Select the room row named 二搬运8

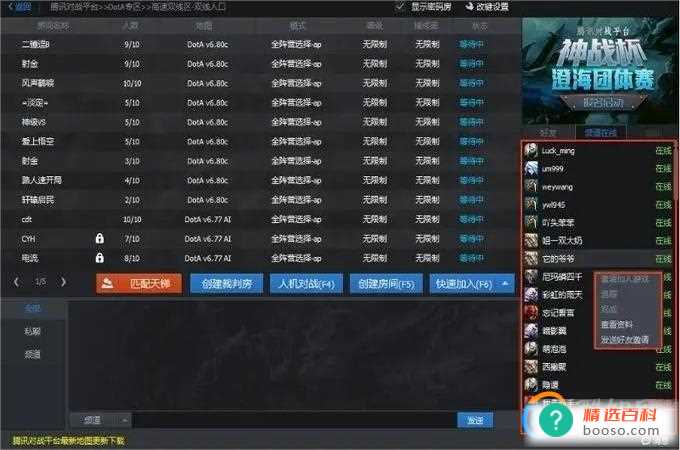(260, 44)
